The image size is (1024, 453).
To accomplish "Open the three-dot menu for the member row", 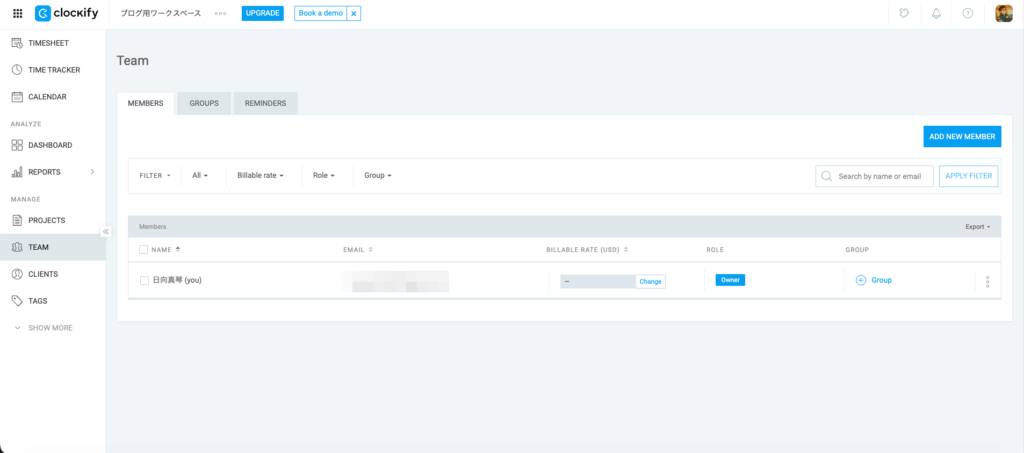I will click(987, 281).
